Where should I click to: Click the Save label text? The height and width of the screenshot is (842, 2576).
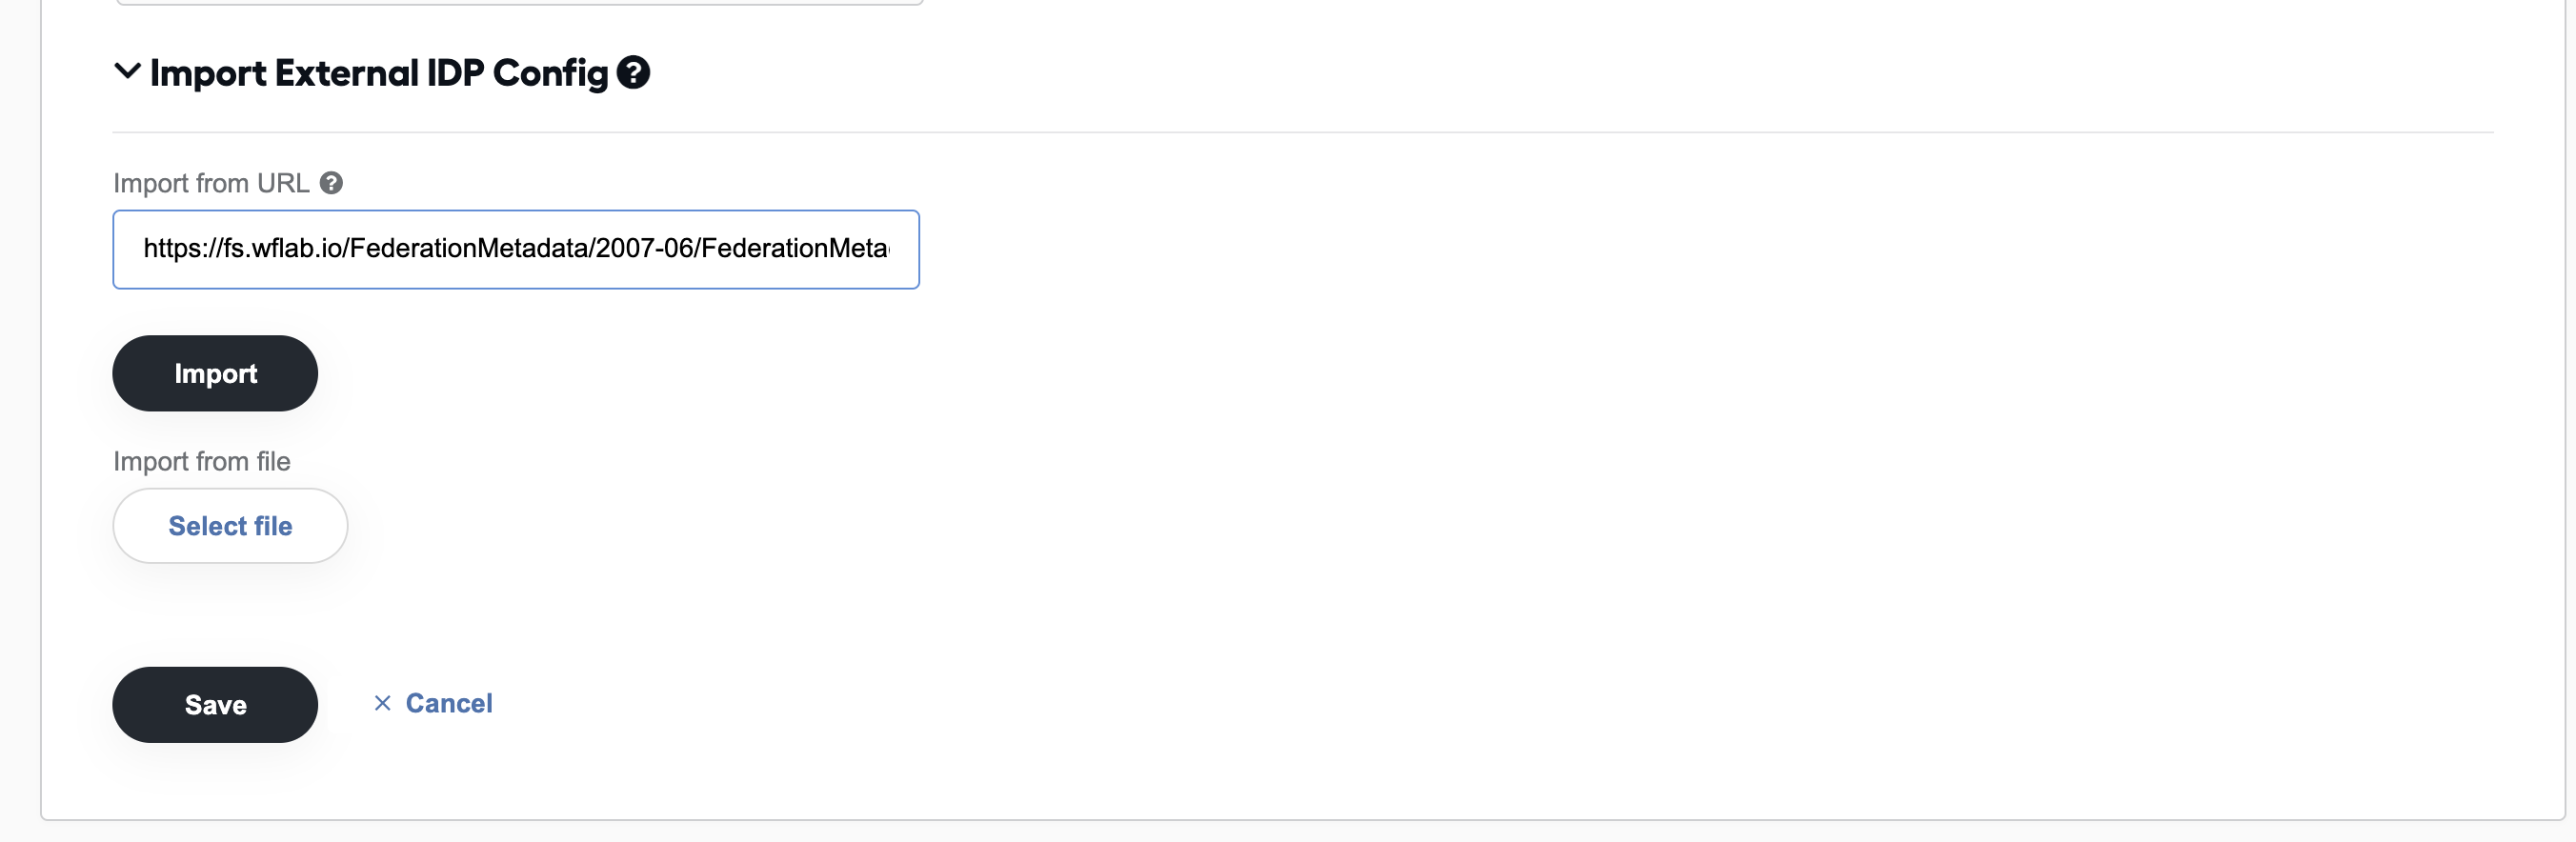coord(216,705)
